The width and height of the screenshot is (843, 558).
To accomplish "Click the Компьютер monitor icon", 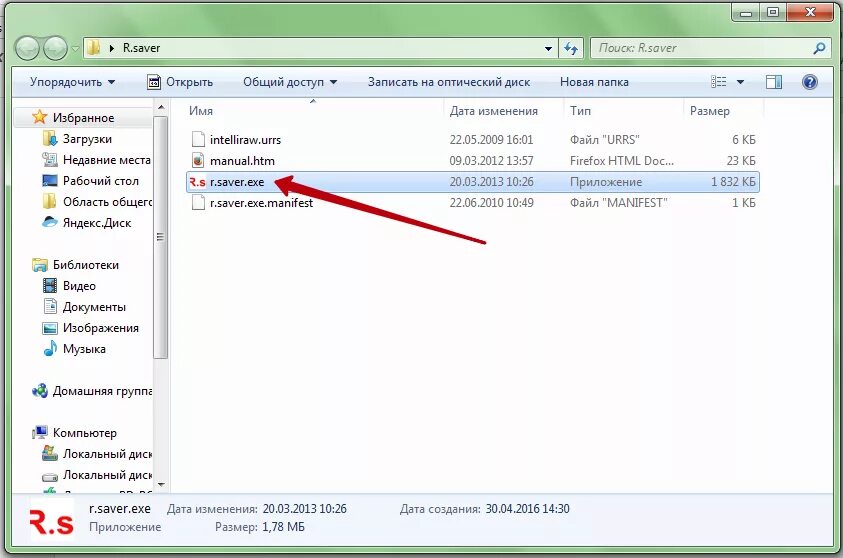I will tap(39, 432).
